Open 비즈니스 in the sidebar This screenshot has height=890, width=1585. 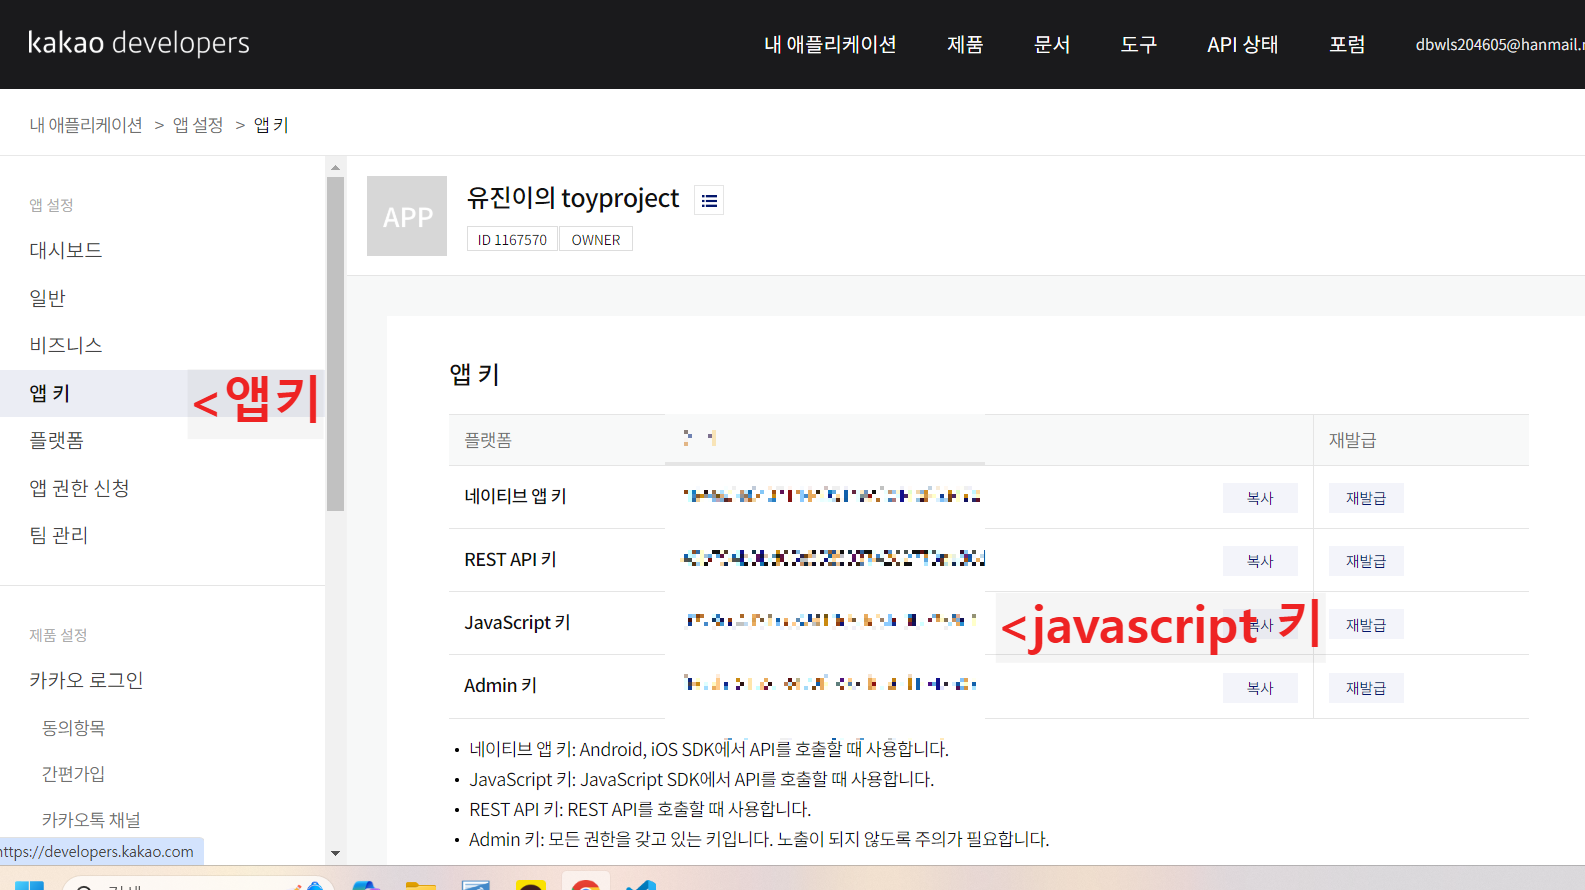[x=66, y=345]
